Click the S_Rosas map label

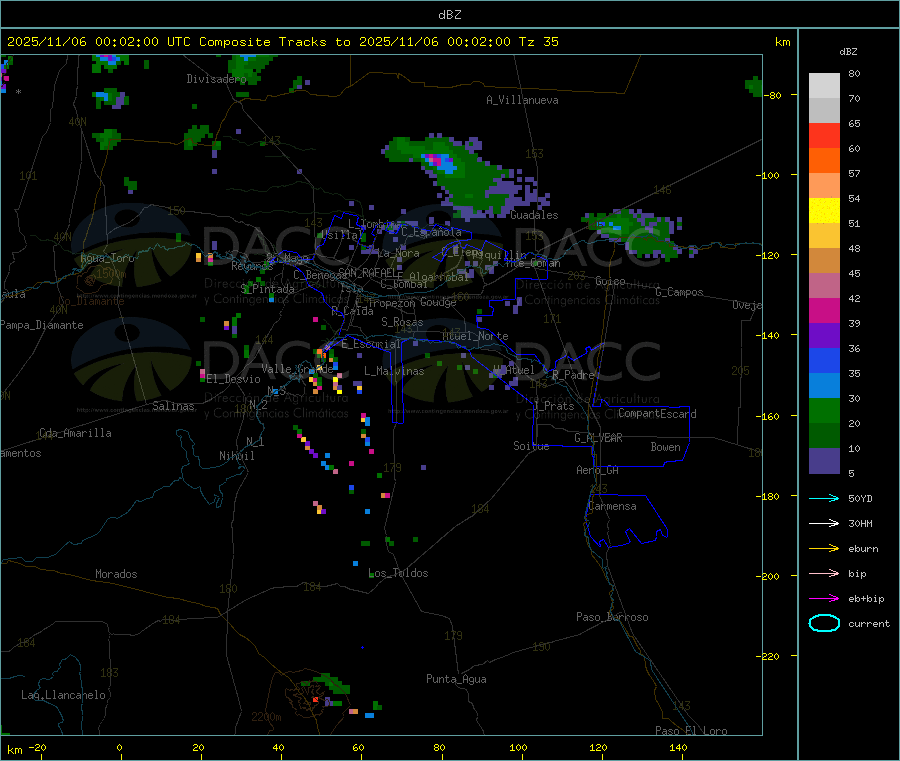click(402, 322)
